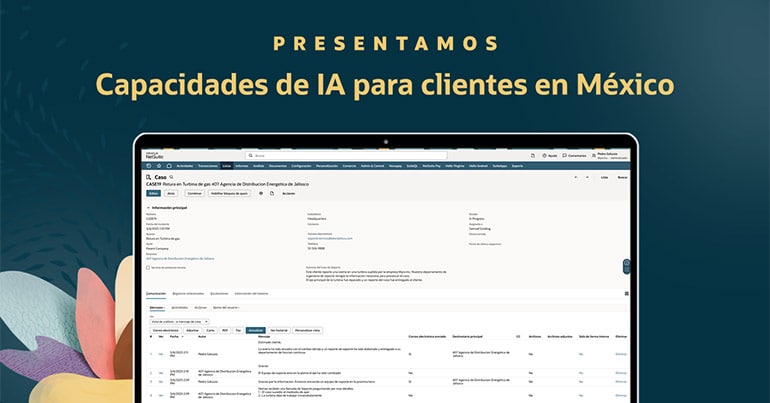Click Eliminar link on first message row
This screenshot has width=770, height=403.
(621, 354)
